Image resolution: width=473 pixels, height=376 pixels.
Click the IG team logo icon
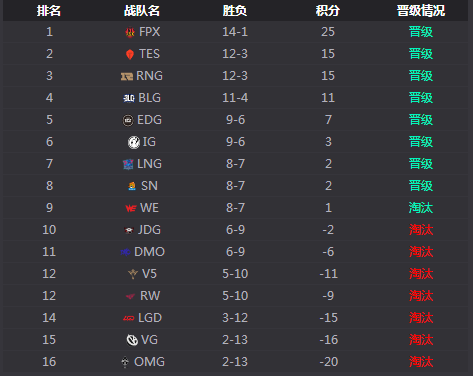click(x=134, y=142)
